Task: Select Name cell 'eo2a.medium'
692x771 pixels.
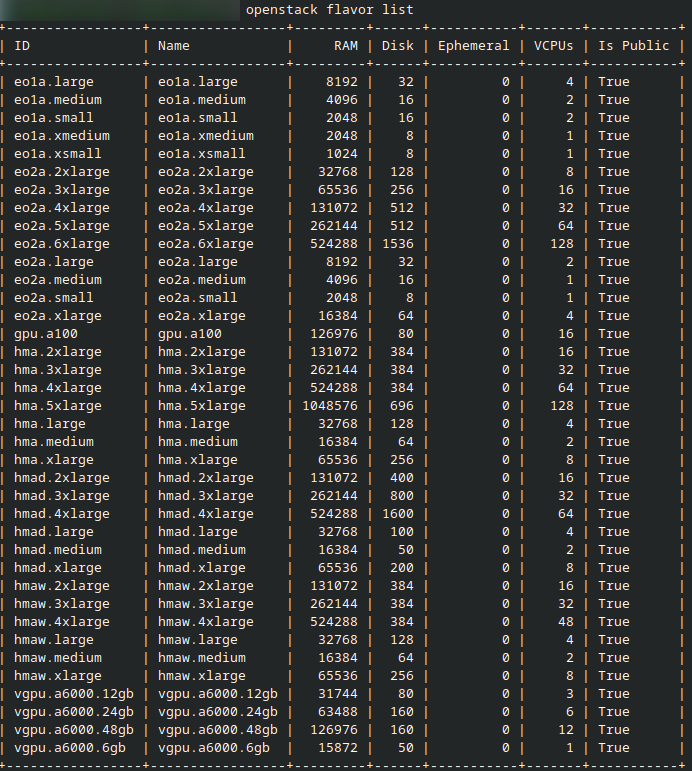Action: coord(202,280)
